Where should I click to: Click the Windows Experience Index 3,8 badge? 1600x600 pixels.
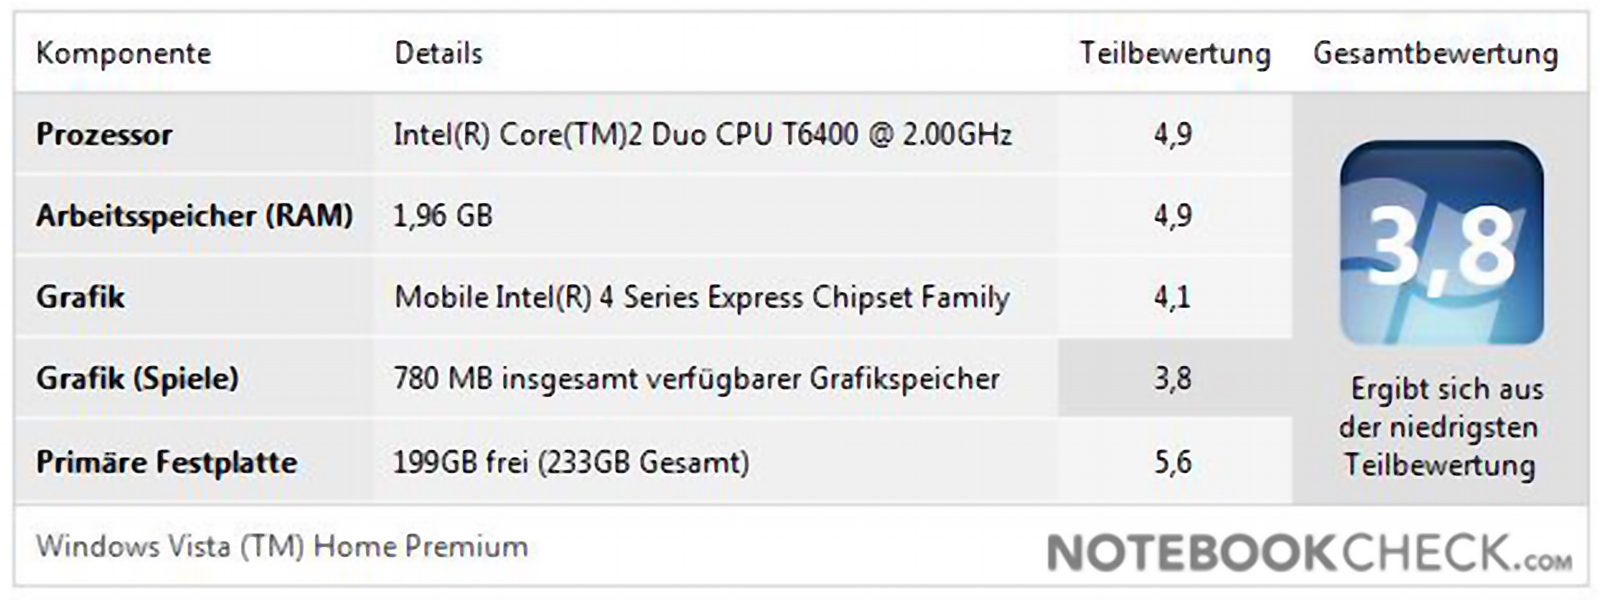tap(1441, 243)
